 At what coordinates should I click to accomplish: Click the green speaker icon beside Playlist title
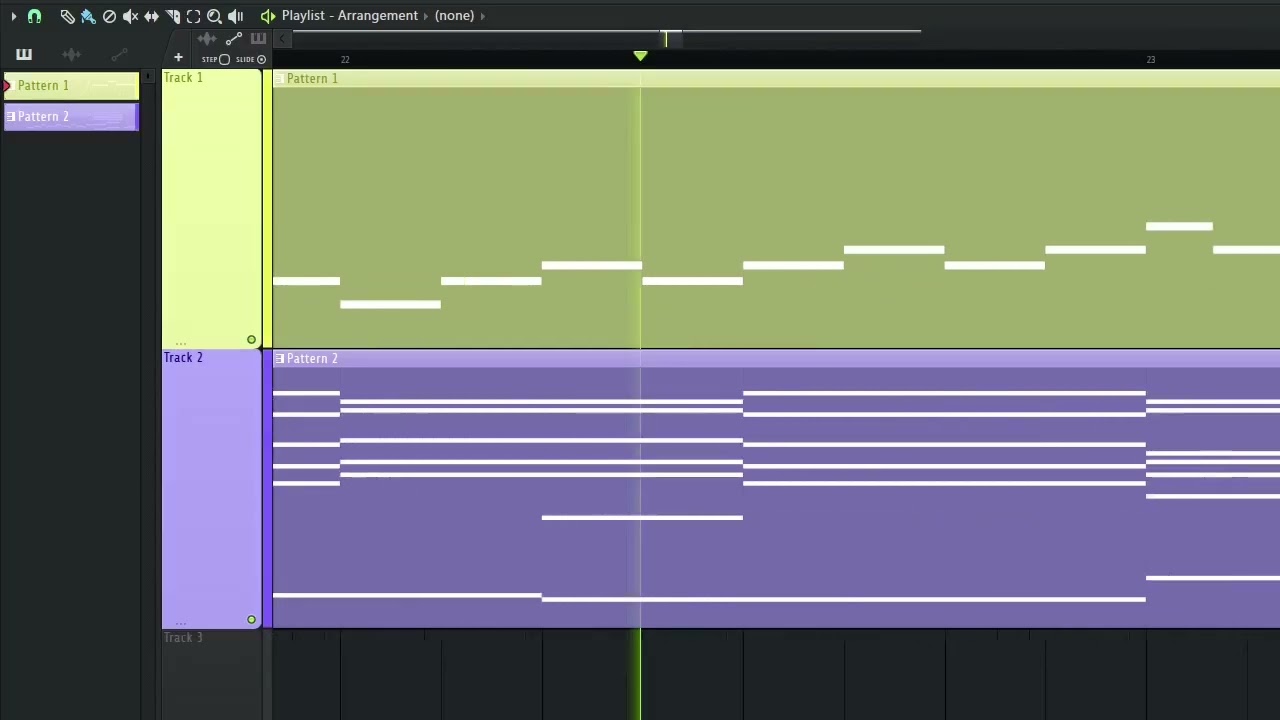coord(267,16)
